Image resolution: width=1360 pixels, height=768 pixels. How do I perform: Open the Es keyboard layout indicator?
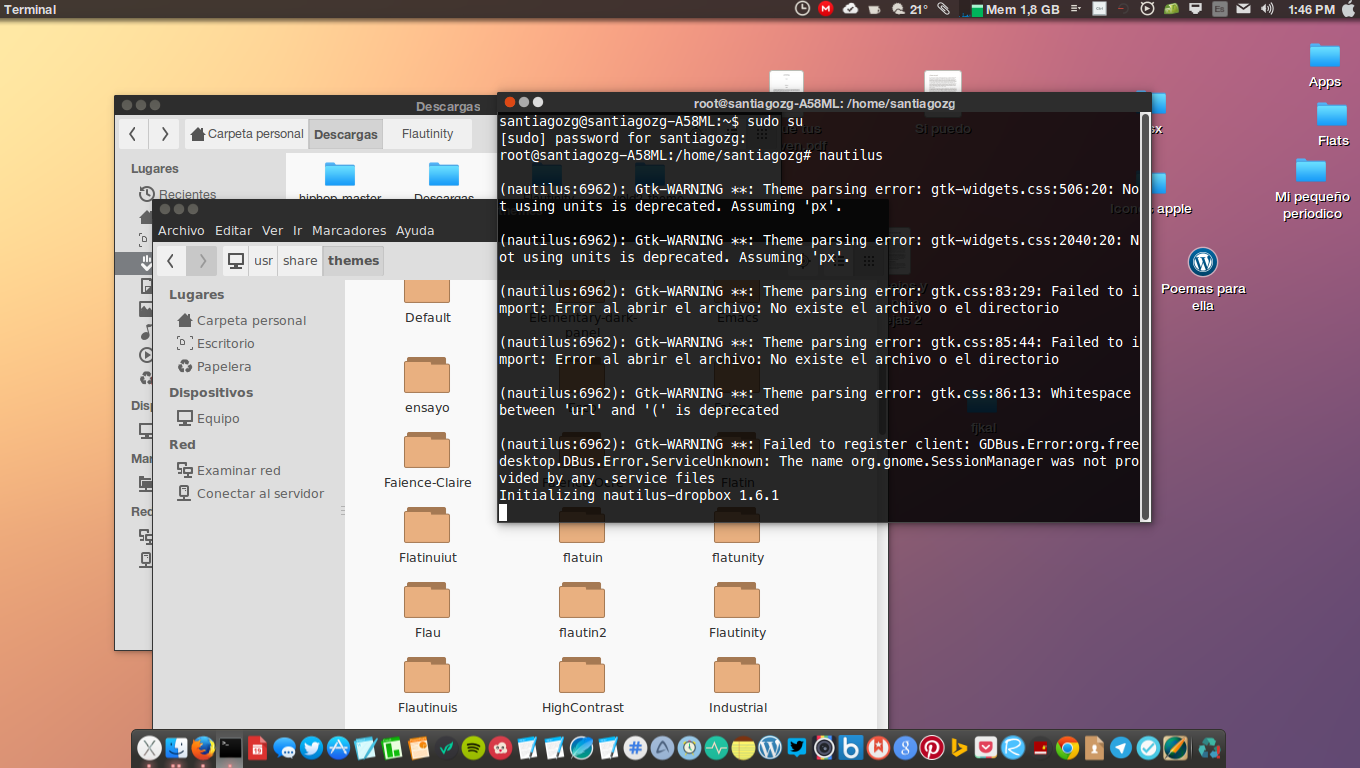tap(1220, 9)
